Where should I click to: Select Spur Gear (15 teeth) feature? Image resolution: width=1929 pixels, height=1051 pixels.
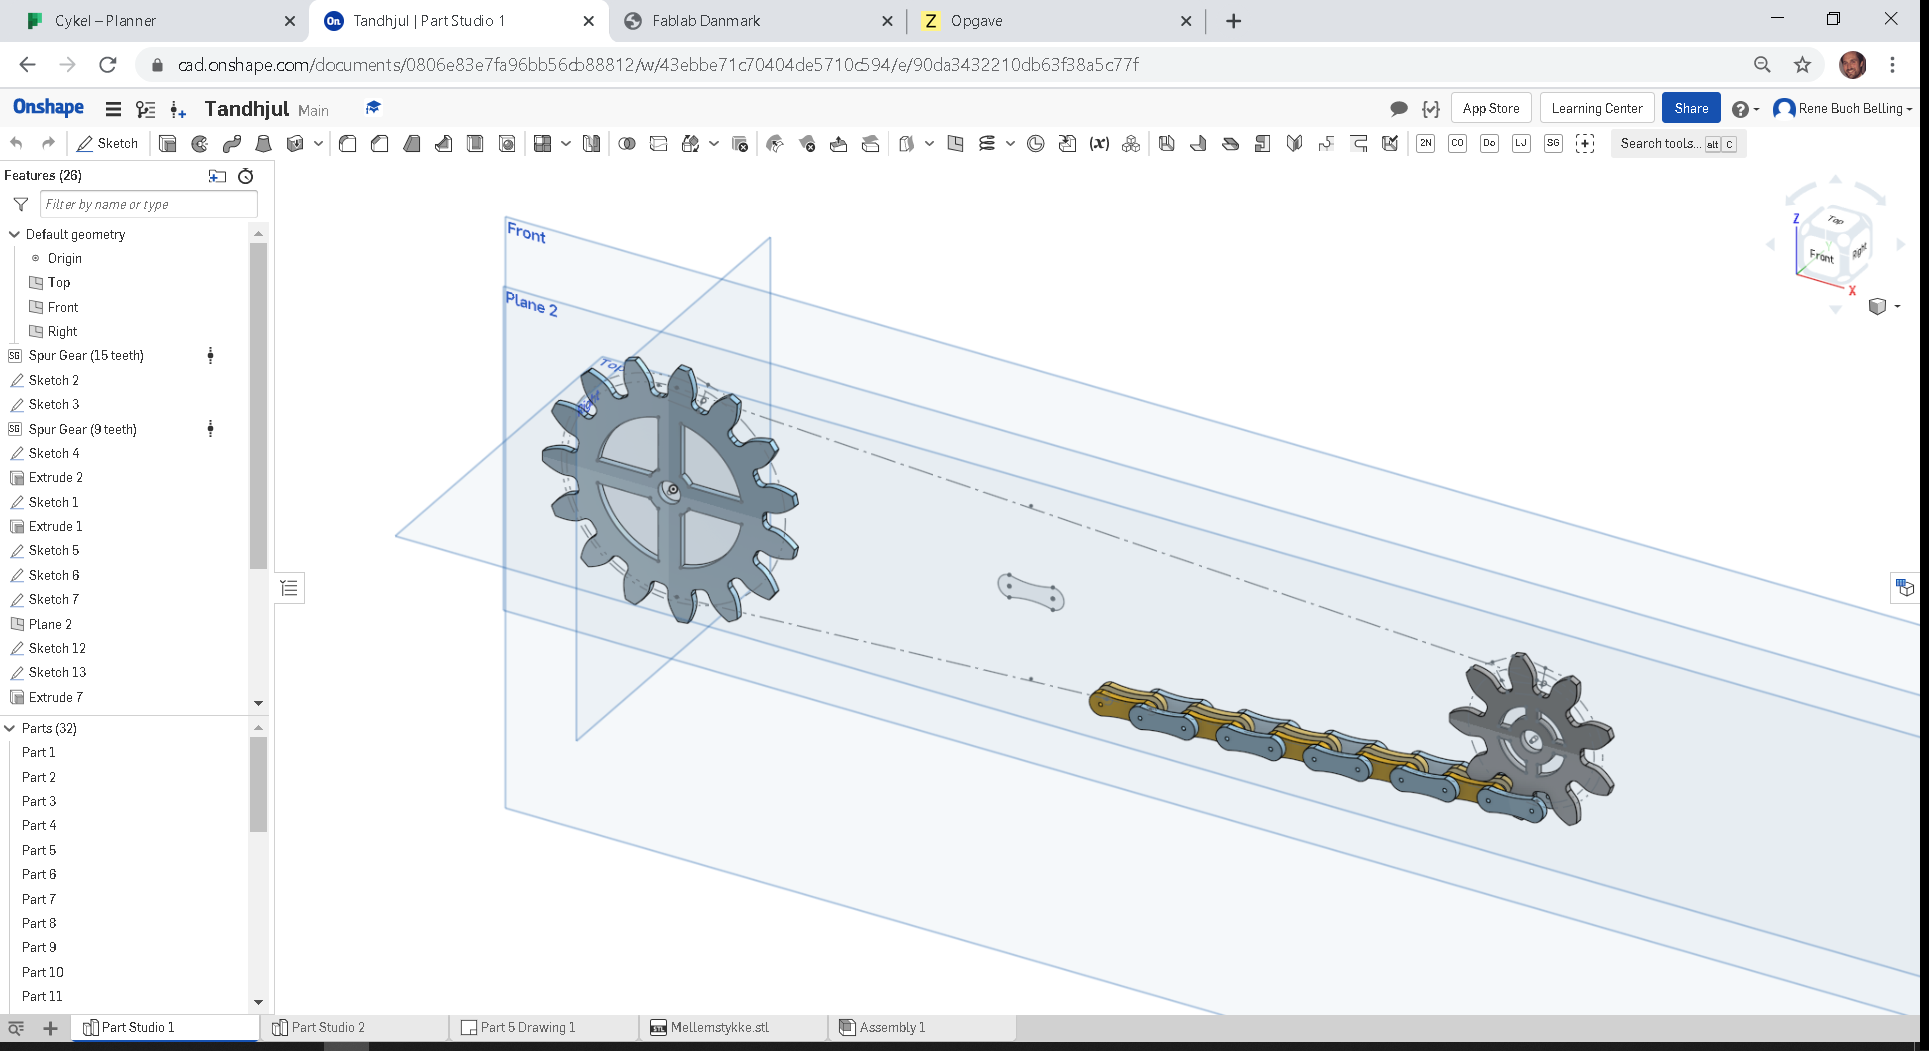(86, 355)
